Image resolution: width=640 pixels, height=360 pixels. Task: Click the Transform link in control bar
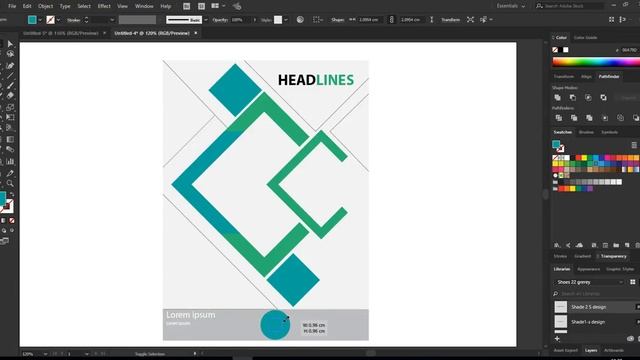click(450, 20)
